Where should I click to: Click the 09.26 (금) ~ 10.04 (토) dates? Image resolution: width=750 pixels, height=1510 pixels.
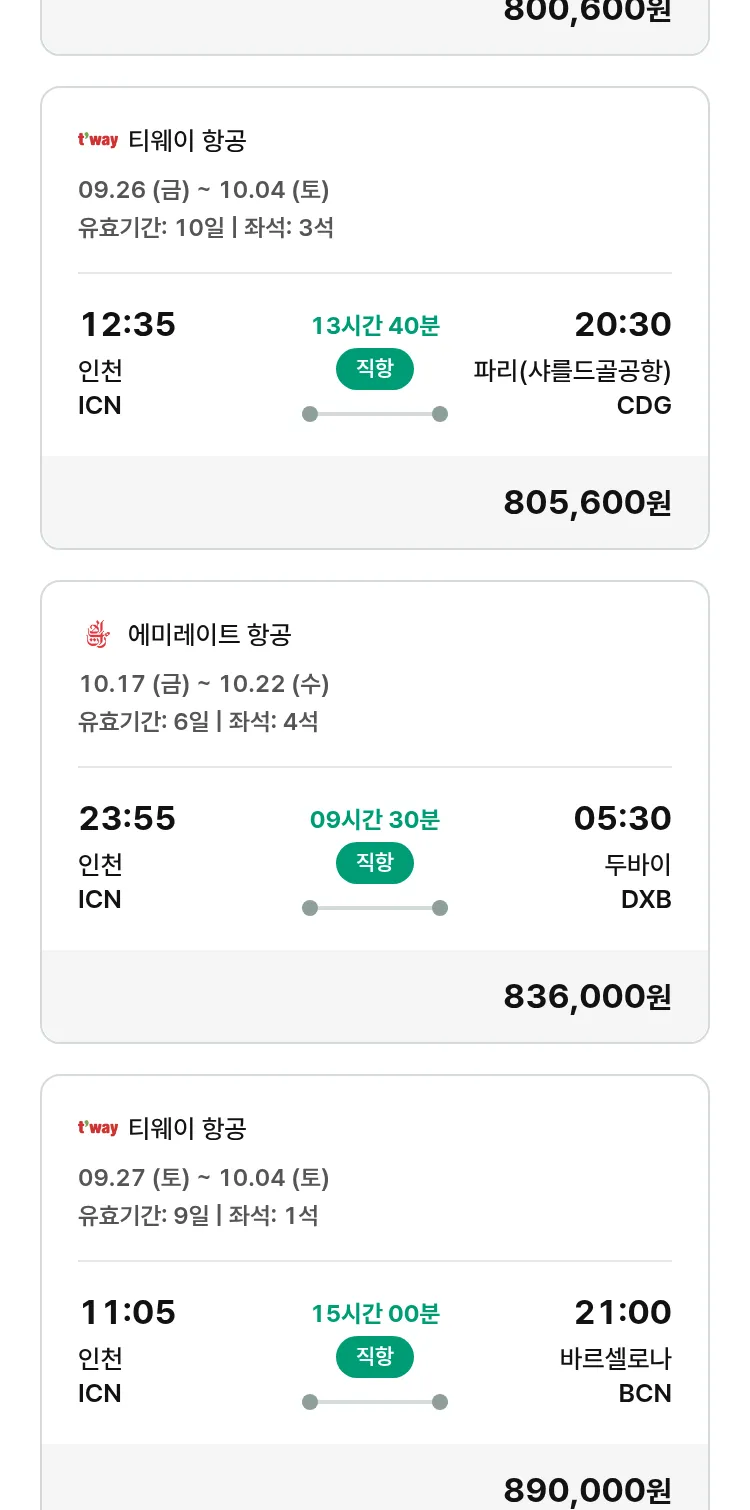tap(204, 189)
